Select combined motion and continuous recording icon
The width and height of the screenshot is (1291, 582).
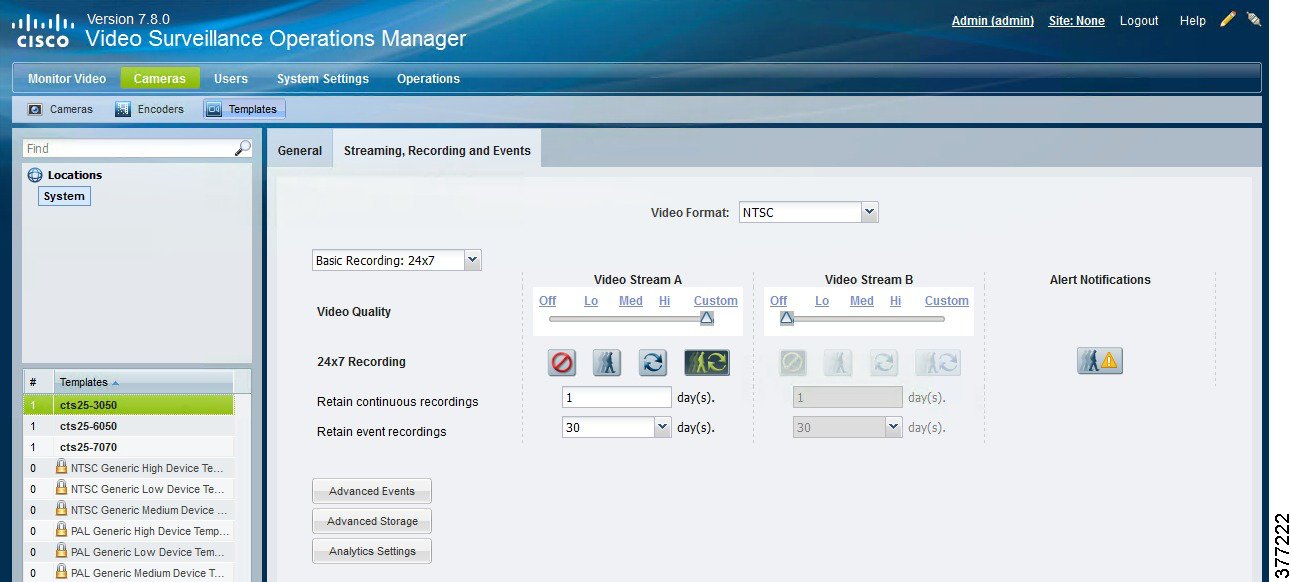[x=707, y=362]
